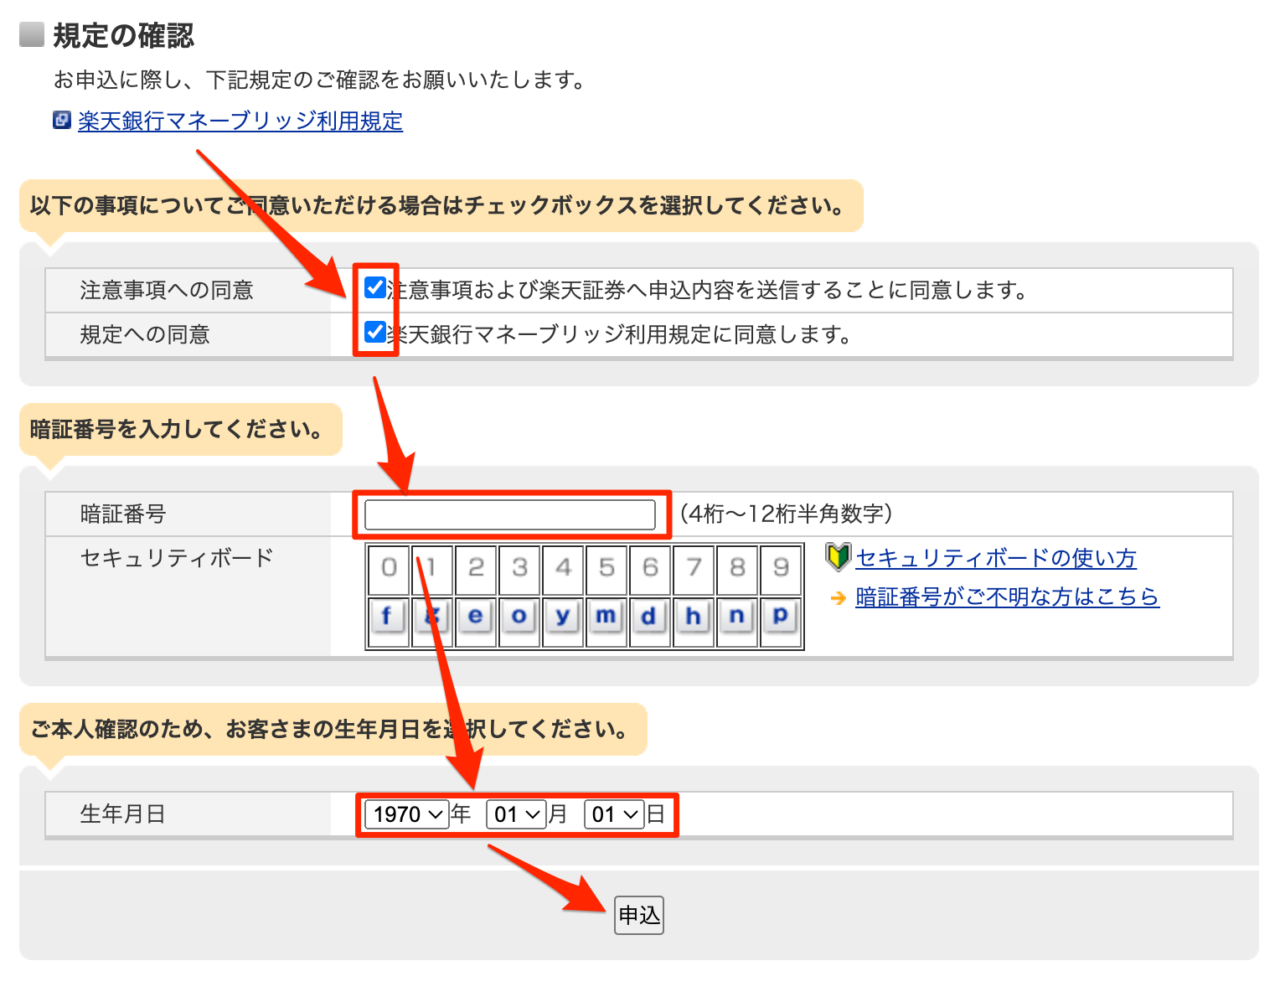
Task: Click the 'n' security board key
Action: (x=737, y=616)
